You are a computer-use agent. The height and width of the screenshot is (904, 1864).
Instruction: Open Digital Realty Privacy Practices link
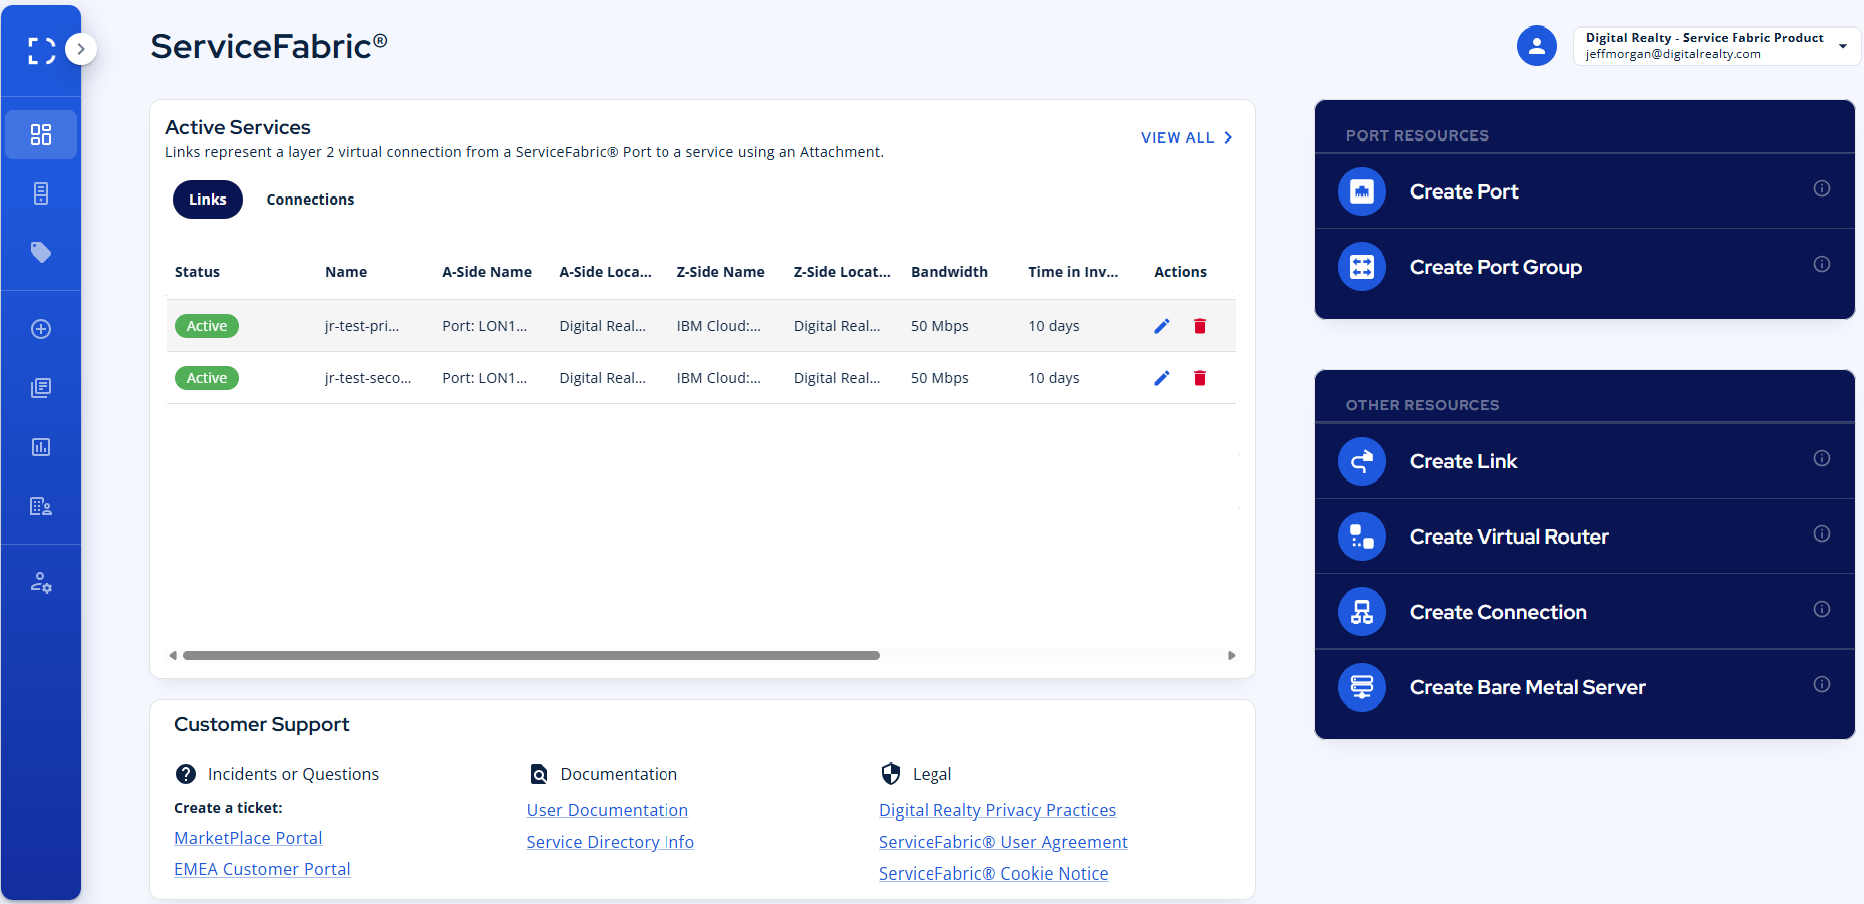(997, 810)
